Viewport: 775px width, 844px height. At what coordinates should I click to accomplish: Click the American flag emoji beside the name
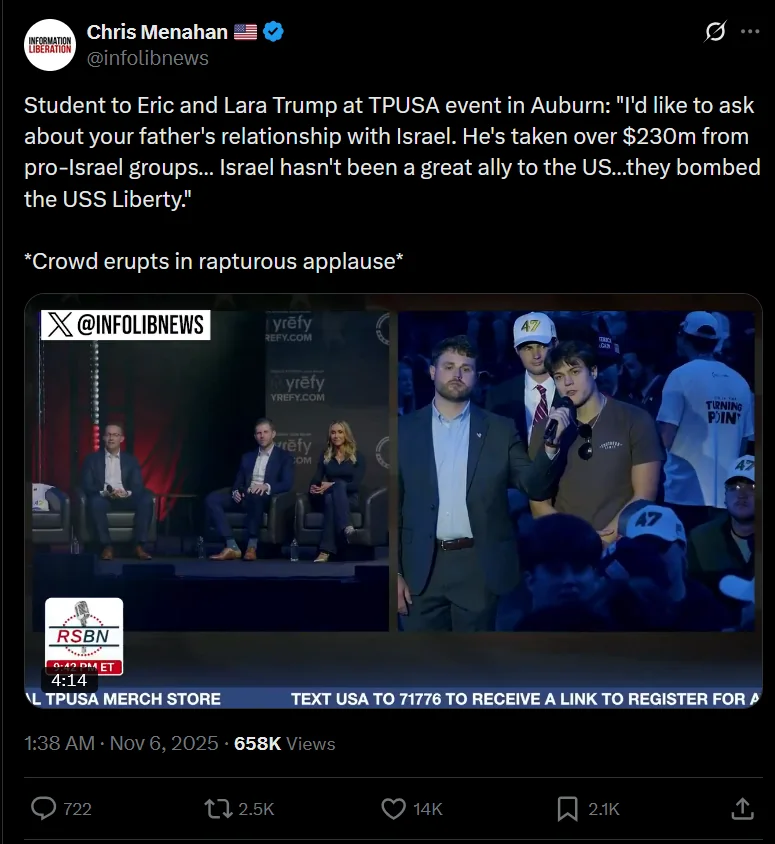pyautogui.click(x=245, y=32)
